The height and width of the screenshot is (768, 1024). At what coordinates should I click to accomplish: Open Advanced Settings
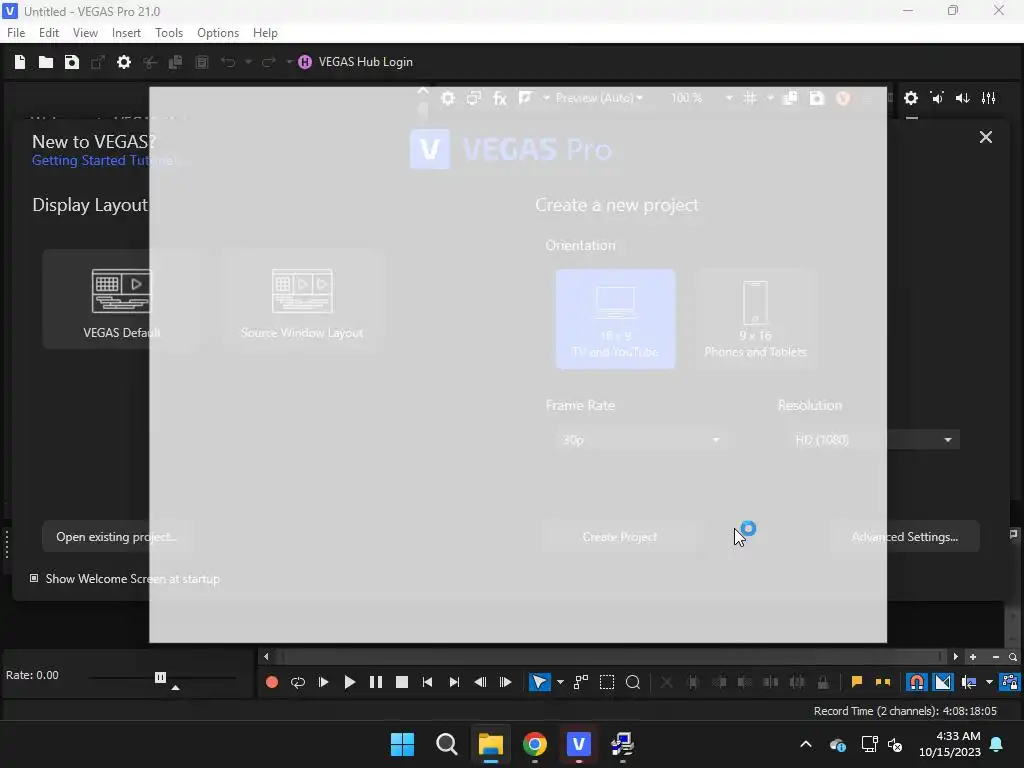tap(904, 537)
